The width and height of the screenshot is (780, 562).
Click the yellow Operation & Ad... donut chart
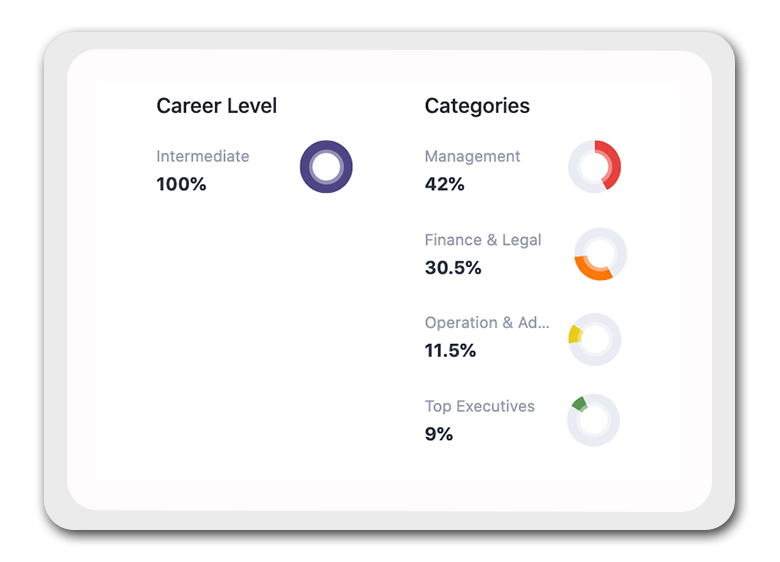(594, 340)
